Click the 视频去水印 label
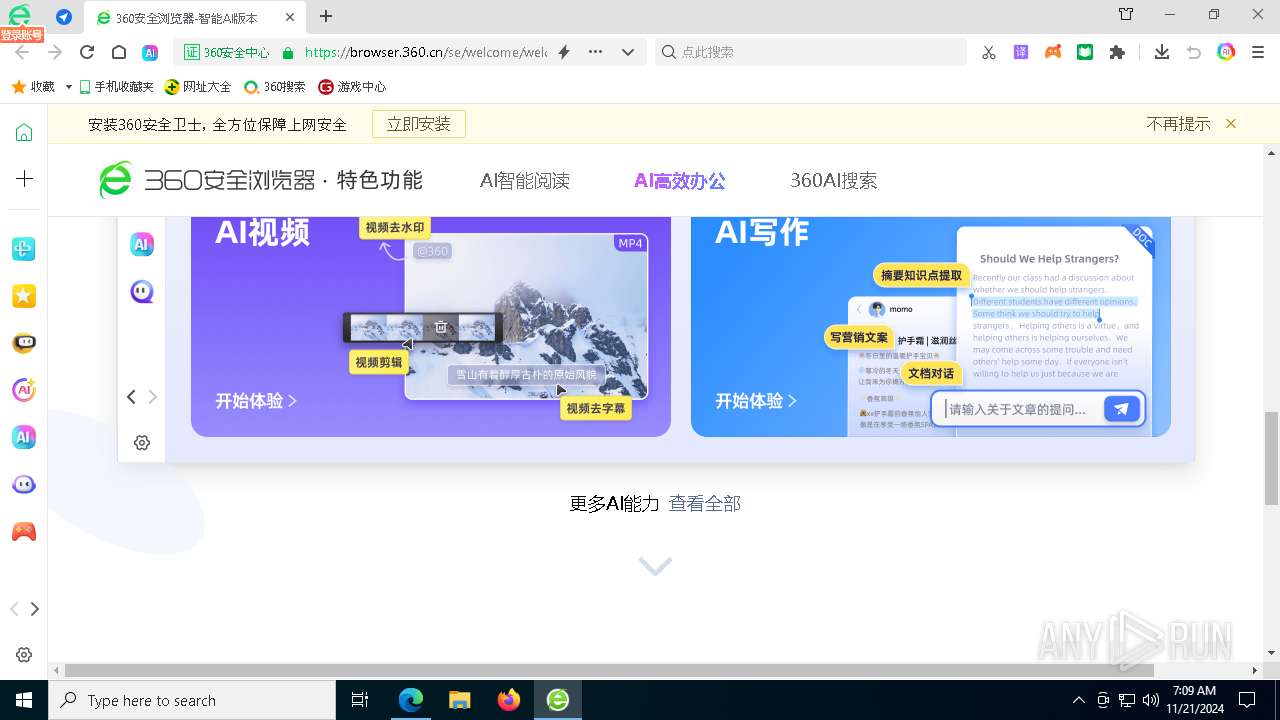This screenshot has width=1280, height=720. click(x=395, y=228)
